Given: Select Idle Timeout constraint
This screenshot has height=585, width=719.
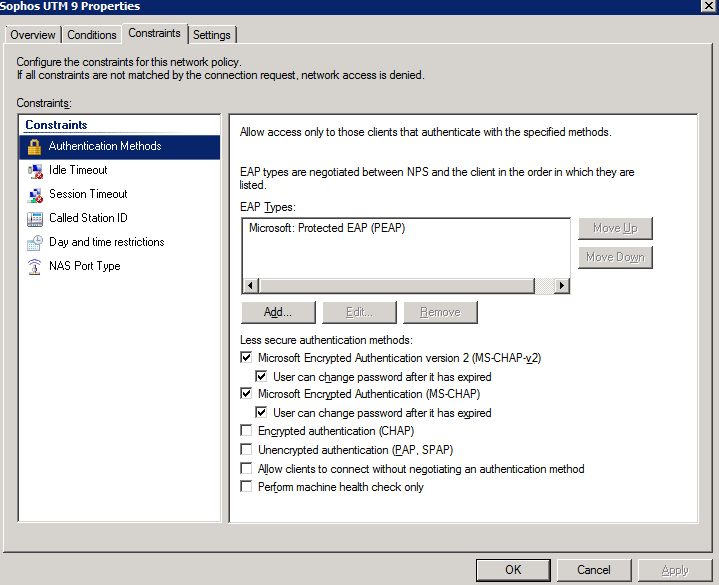Looking at the screenshot, I should tap(120, 171).
